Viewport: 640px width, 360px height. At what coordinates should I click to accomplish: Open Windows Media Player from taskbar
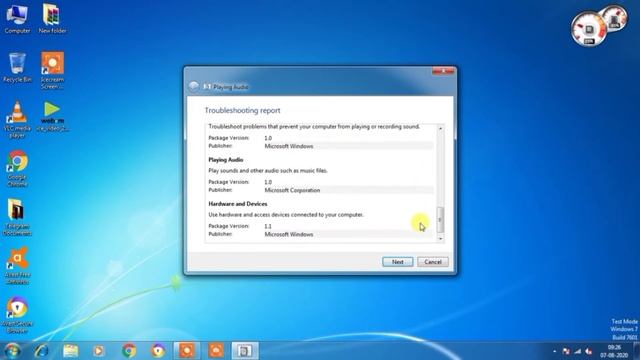pyautogui.click(x=99, y=351)
